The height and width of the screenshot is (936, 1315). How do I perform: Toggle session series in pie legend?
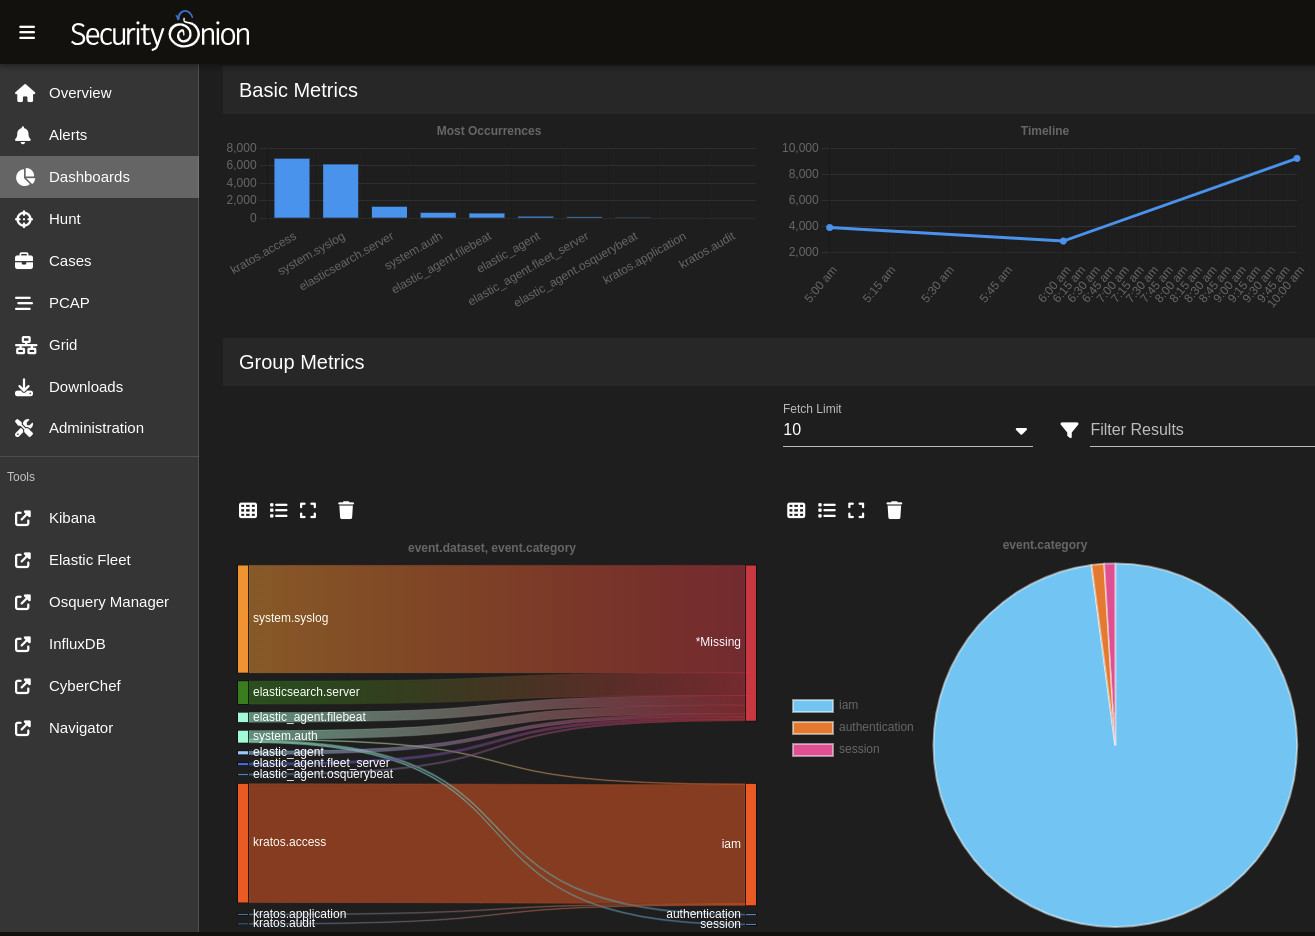click(813, 750)
